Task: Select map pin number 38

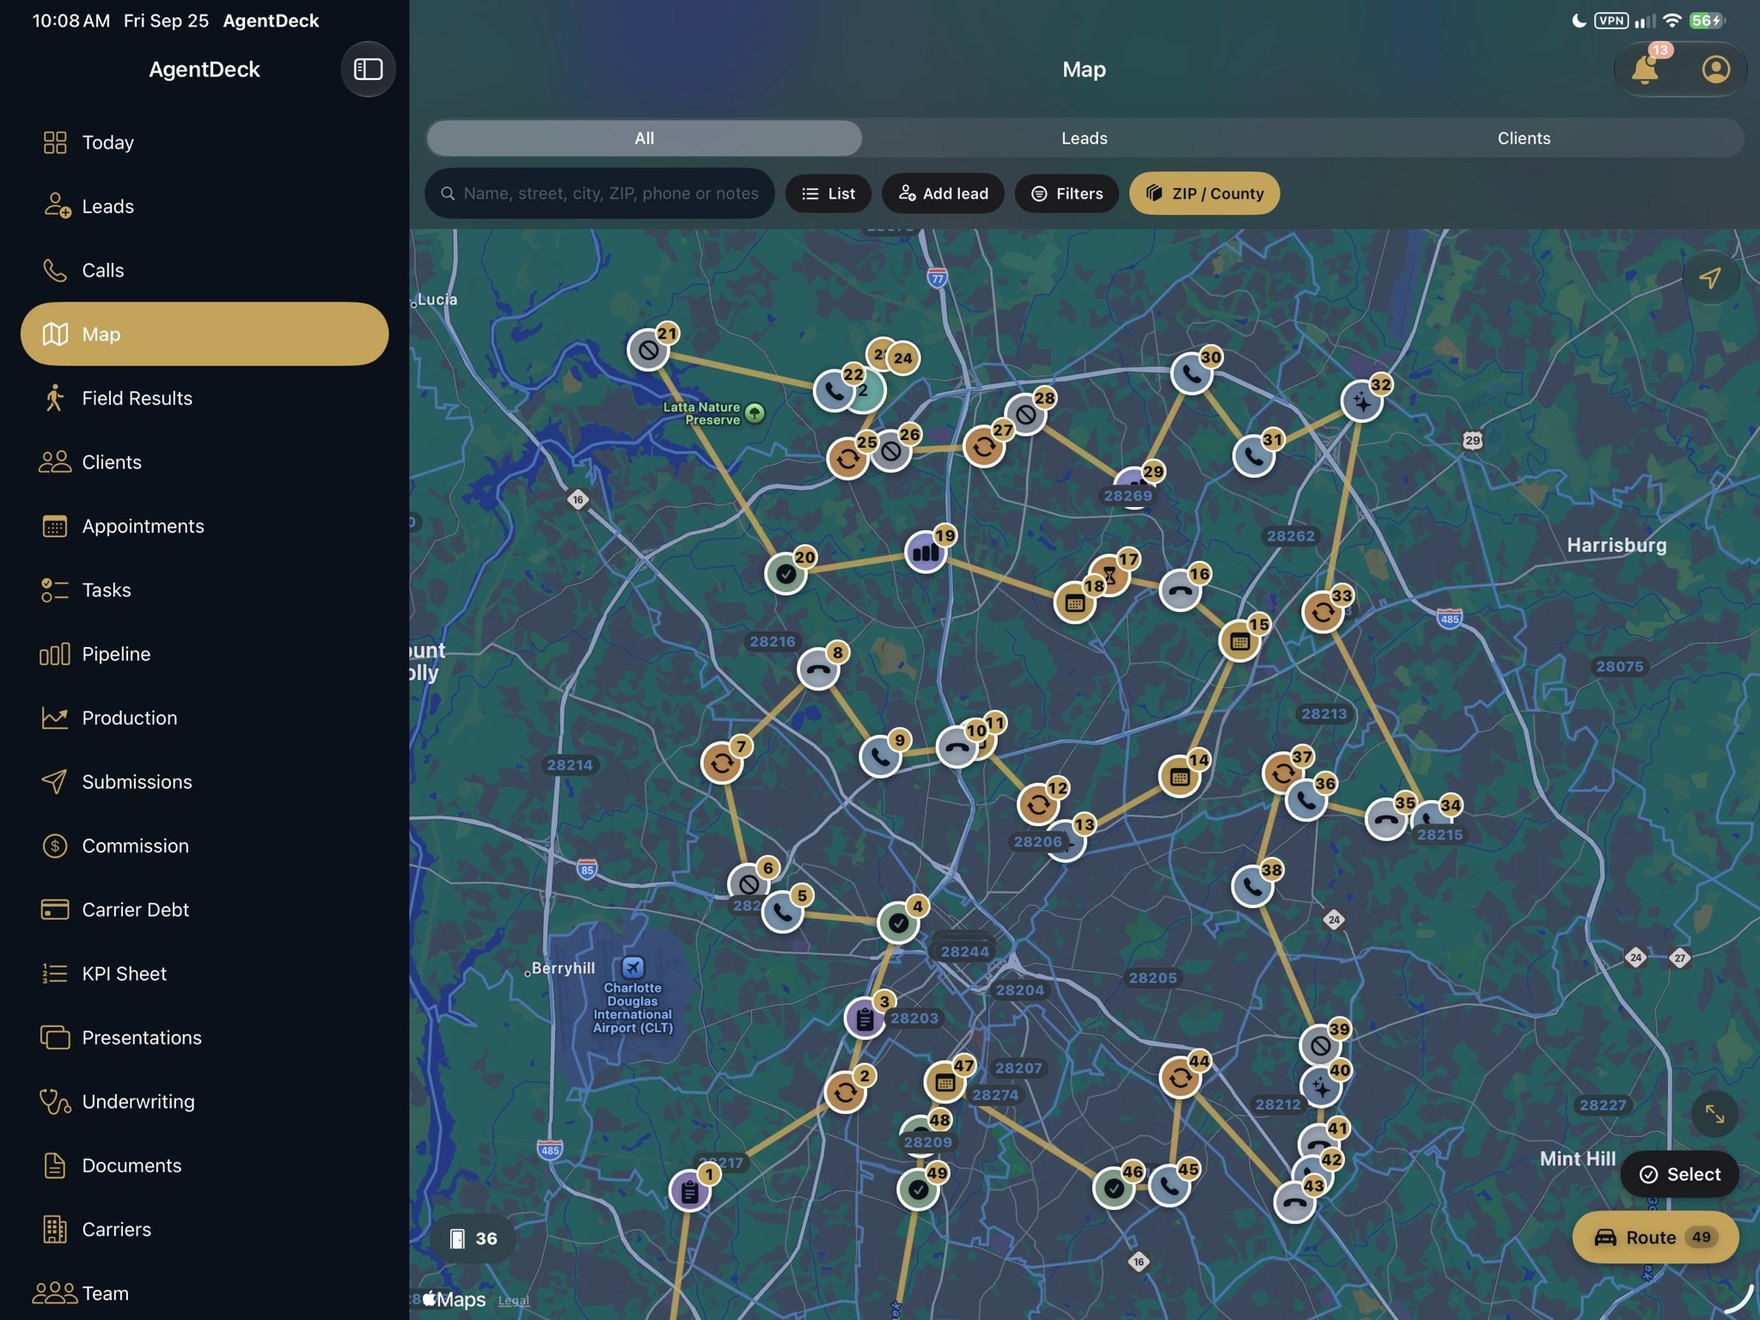Action: [x=1252, y=886]
